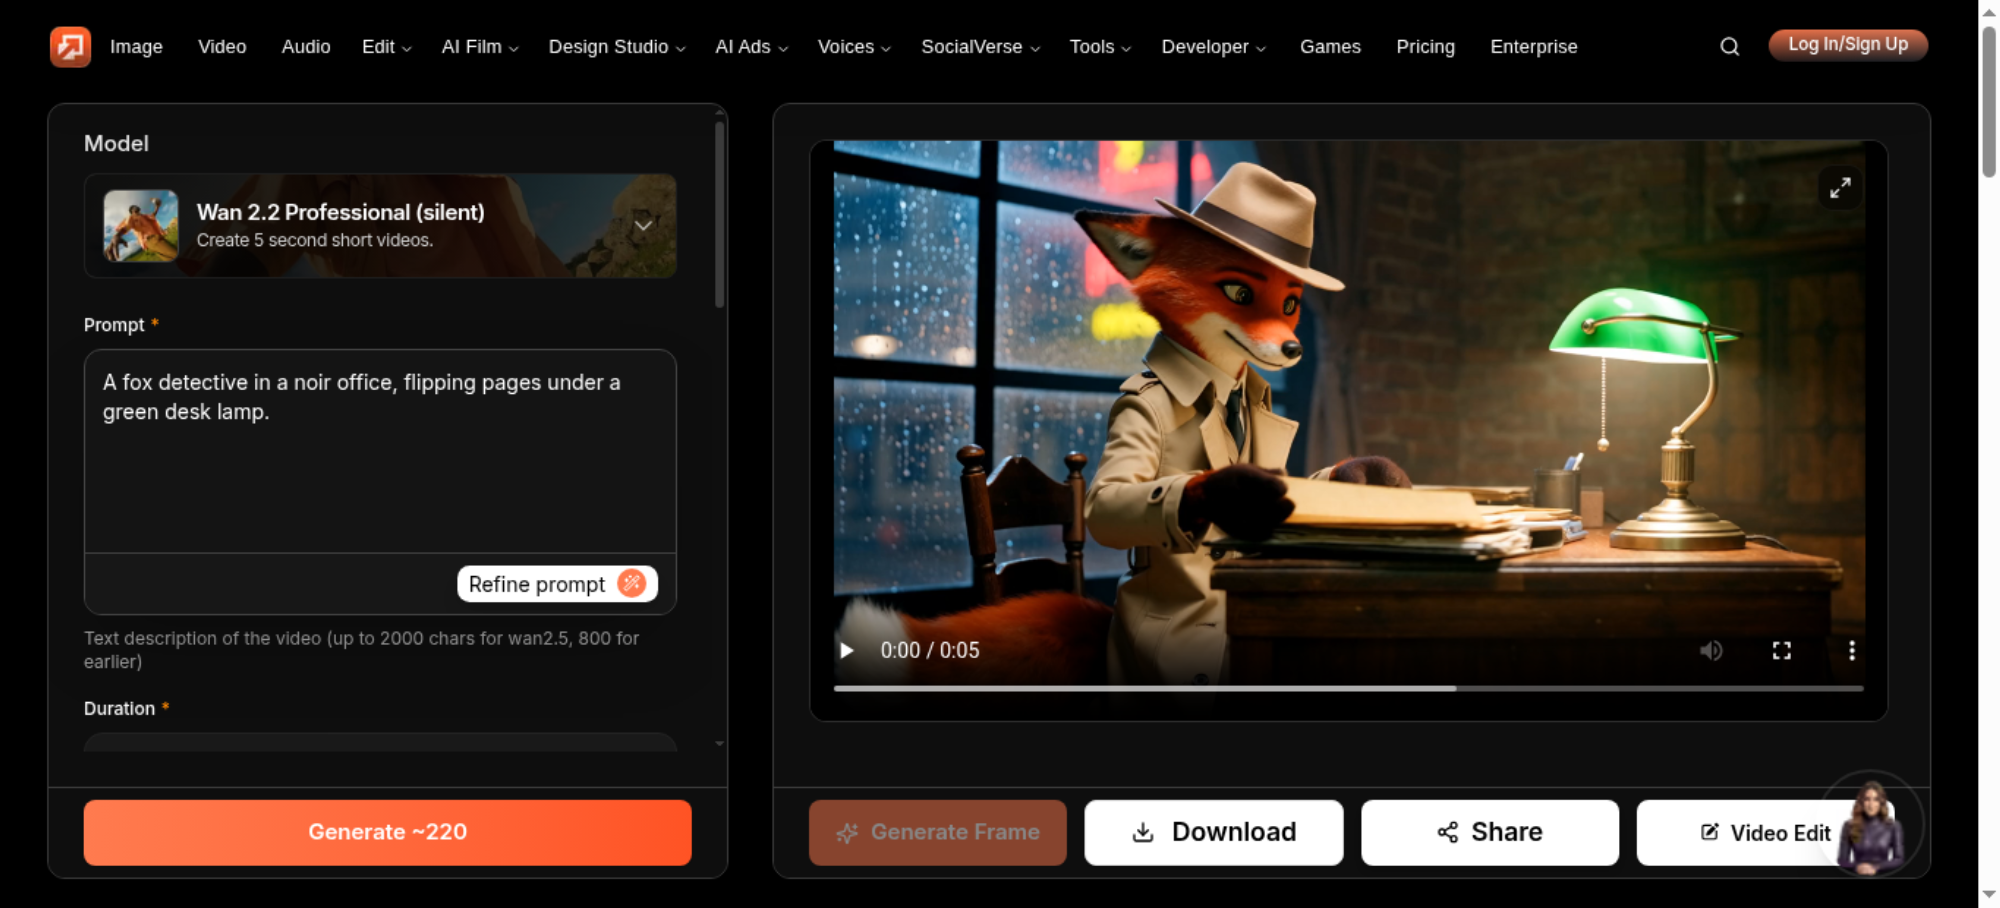
Task: Mute the video with the speaker icon
Action: coord(1711,650)
